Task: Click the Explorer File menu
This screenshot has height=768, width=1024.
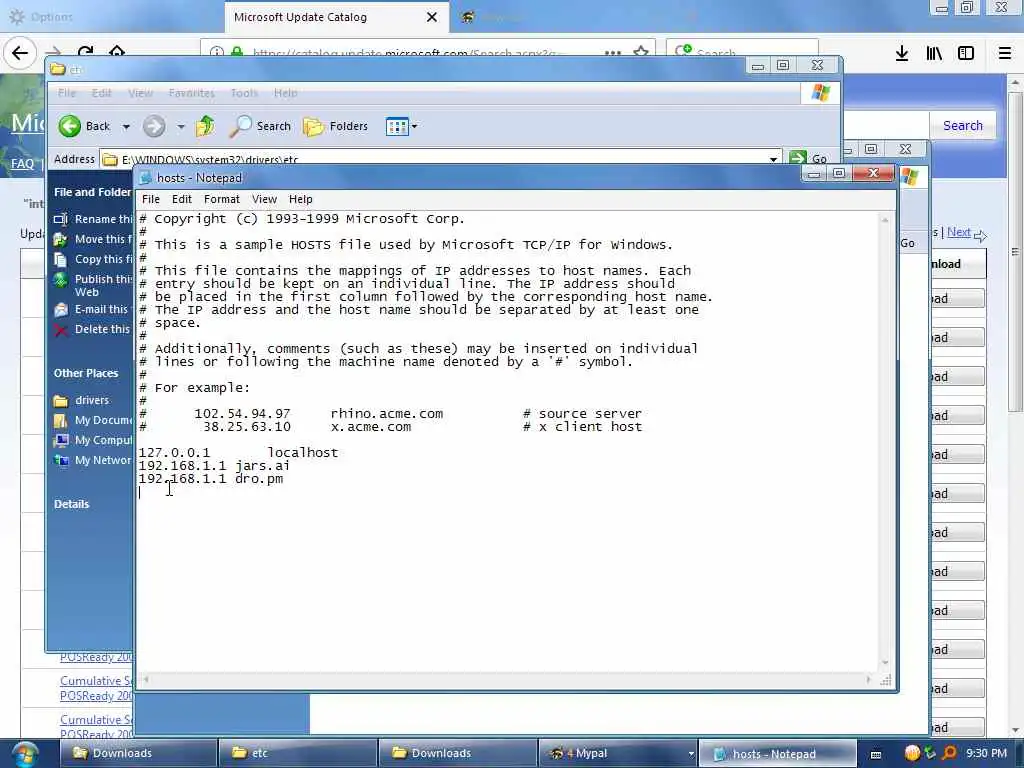Action: pos(67,93)
